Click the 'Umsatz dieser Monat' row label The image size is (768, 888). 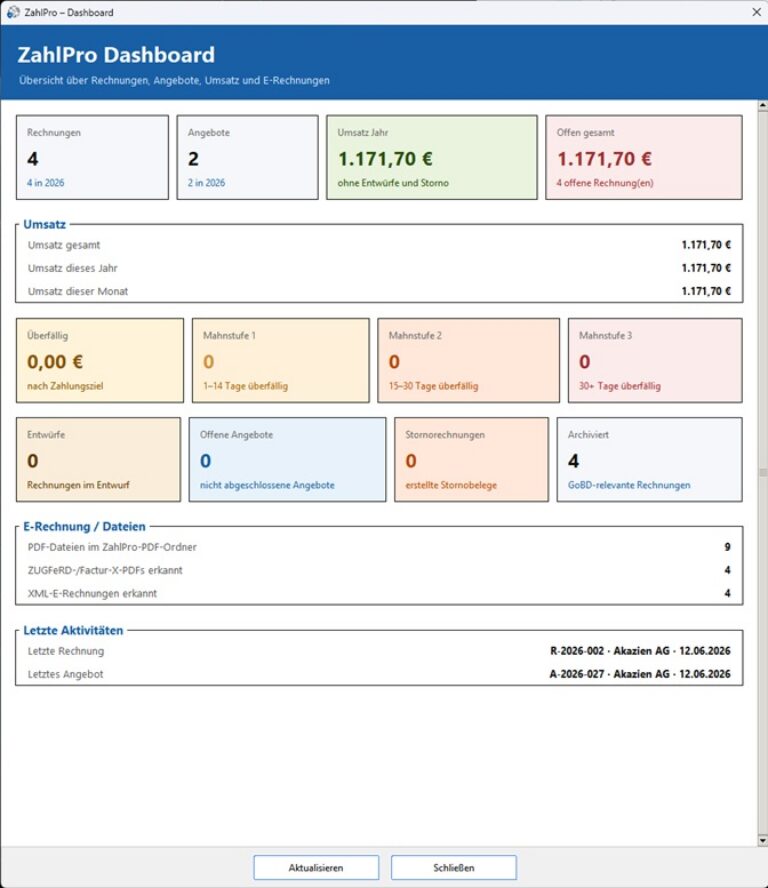78,291
